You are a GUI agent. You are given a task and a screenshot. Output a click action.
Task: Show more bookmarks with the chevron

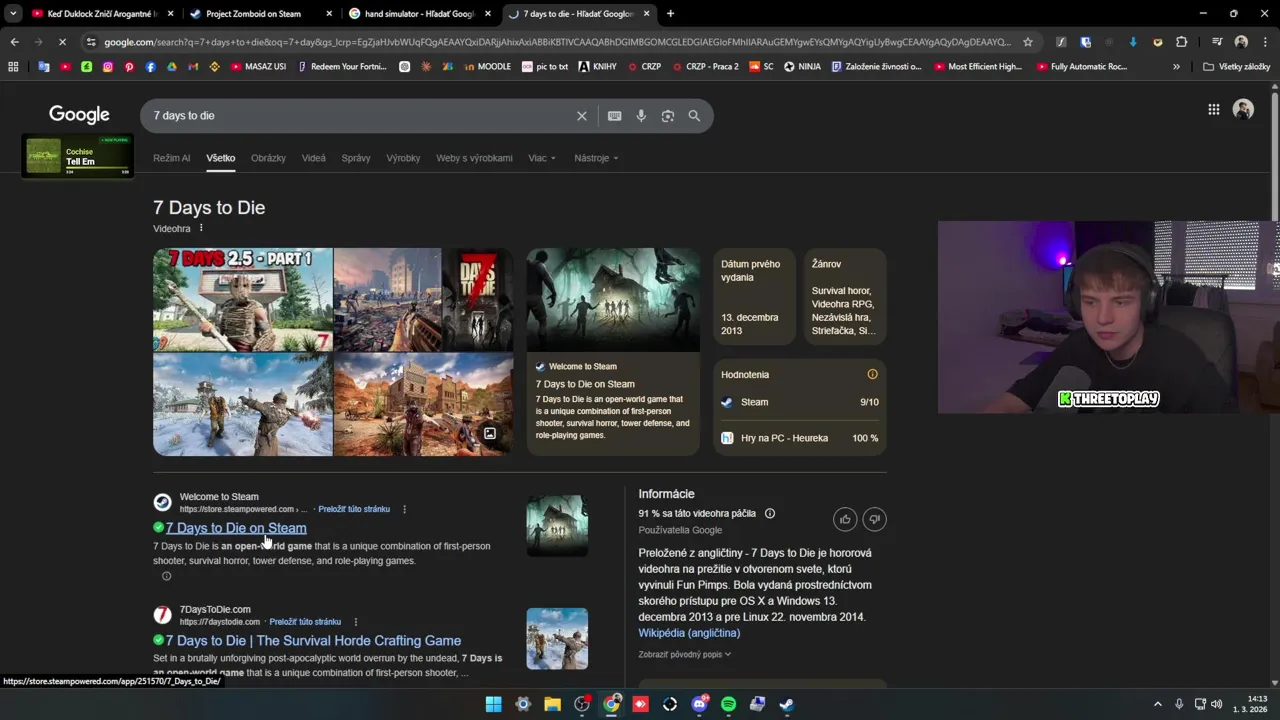[1176, 67]
